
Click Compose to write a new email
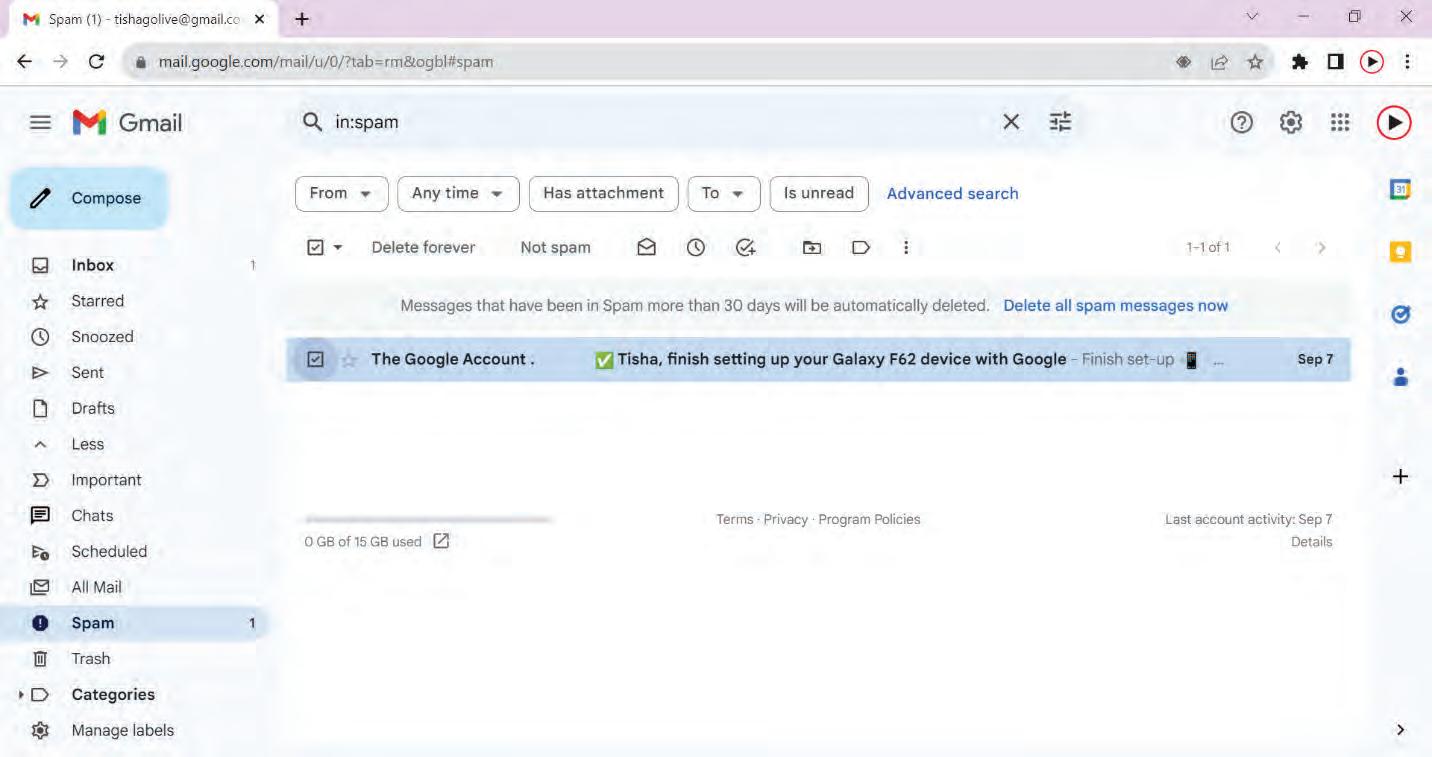(x=90, y=198)
